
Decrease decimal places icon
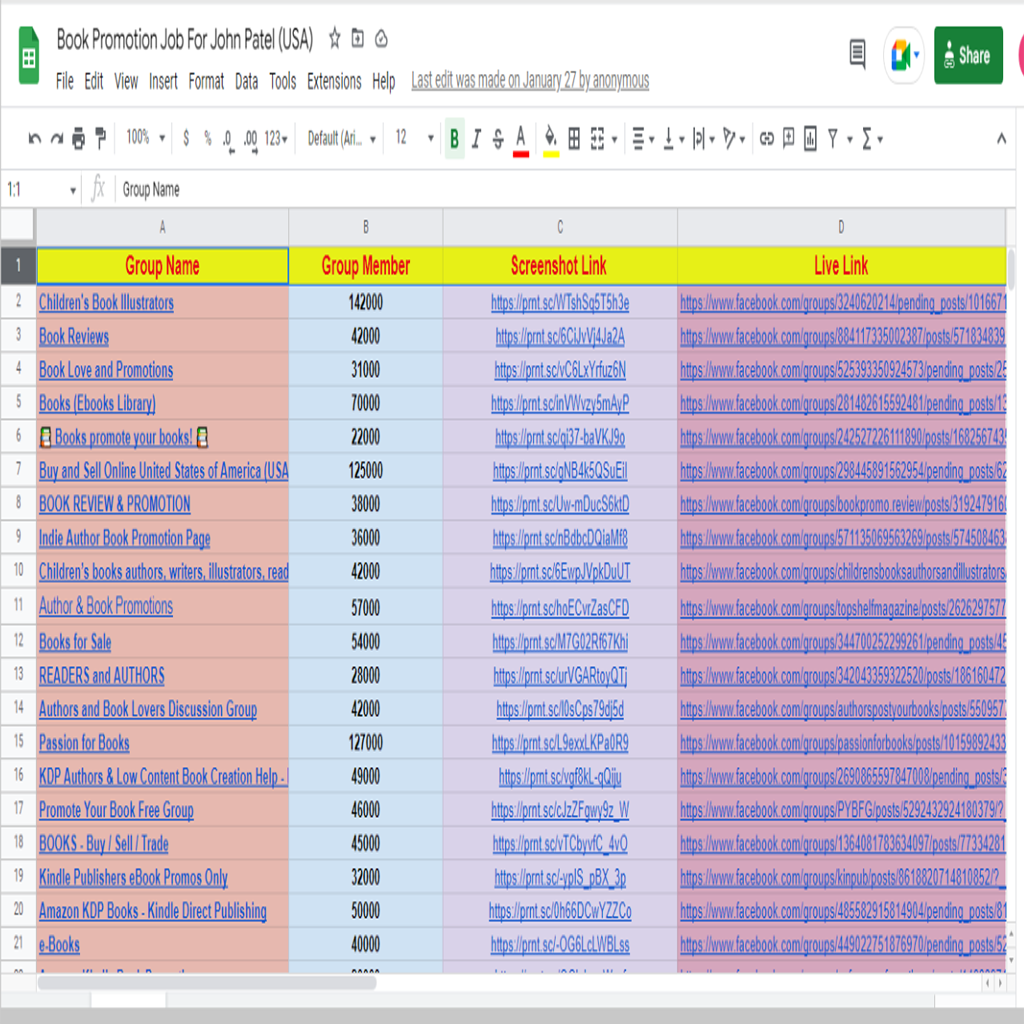[228, 140]
